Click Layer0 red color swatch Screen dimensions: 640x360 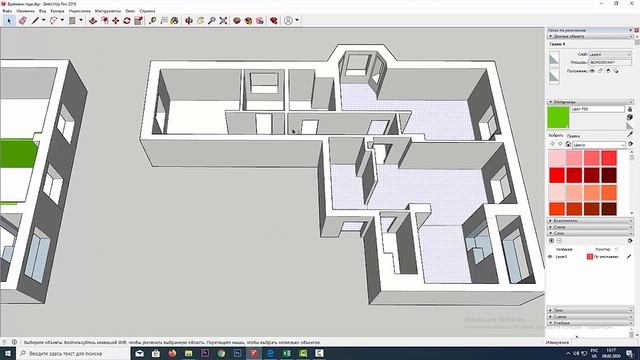tap(589, 257)
